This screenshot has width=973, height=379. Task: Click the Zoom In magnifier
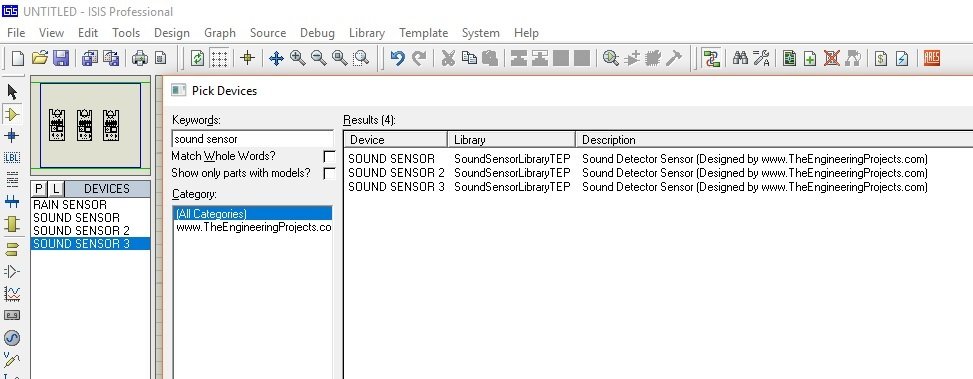(298, 58)
